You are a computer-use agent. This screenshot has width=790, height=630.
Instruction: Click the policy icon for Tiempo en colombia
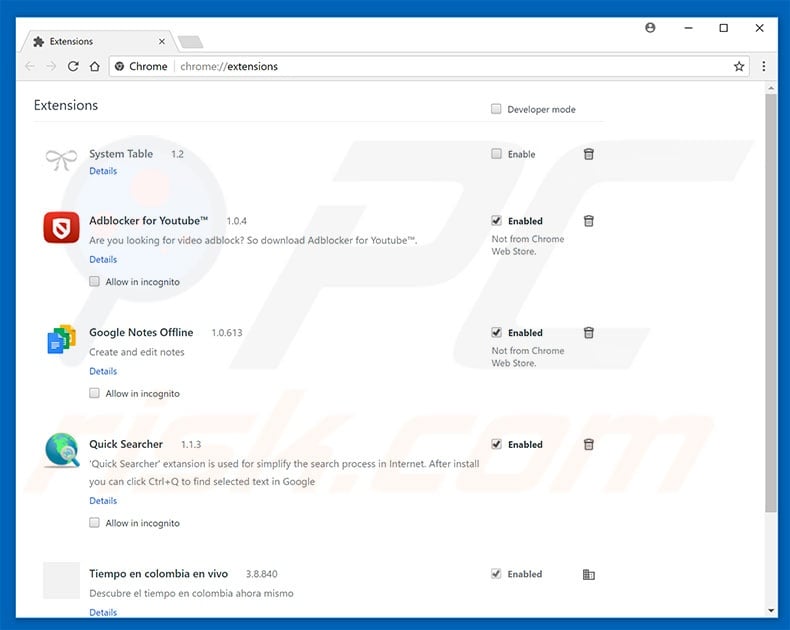click(589, 574)
